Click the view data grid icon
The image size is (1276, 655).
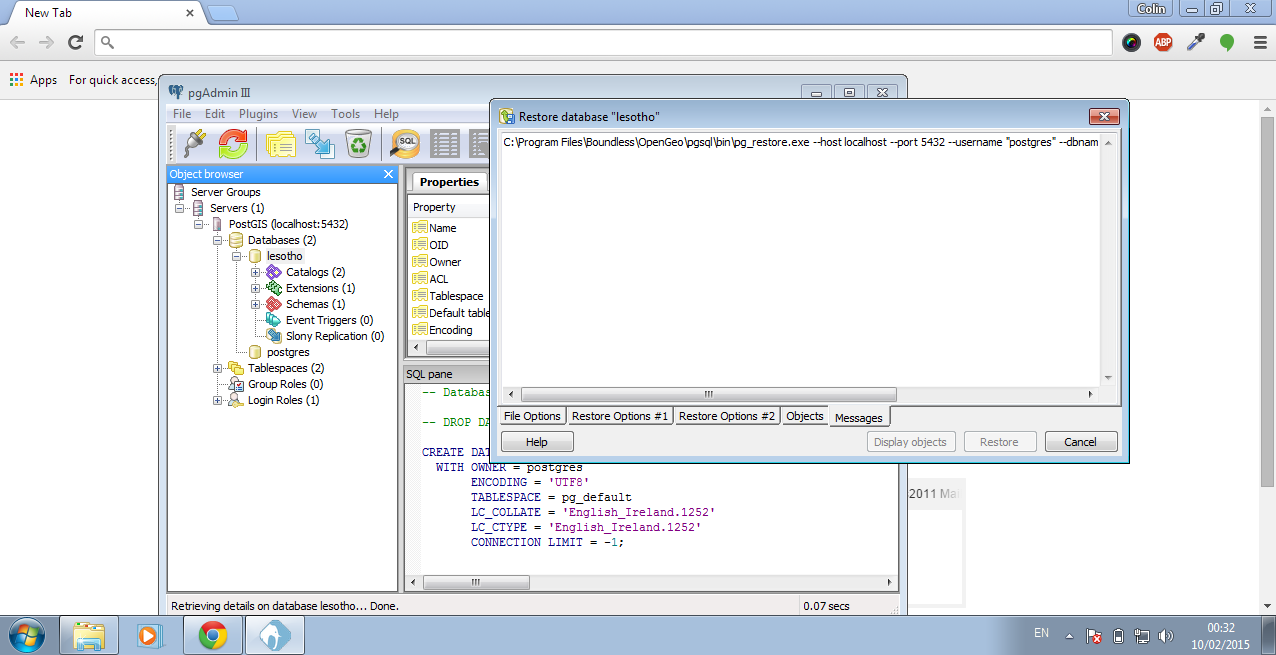coord(445,144)
